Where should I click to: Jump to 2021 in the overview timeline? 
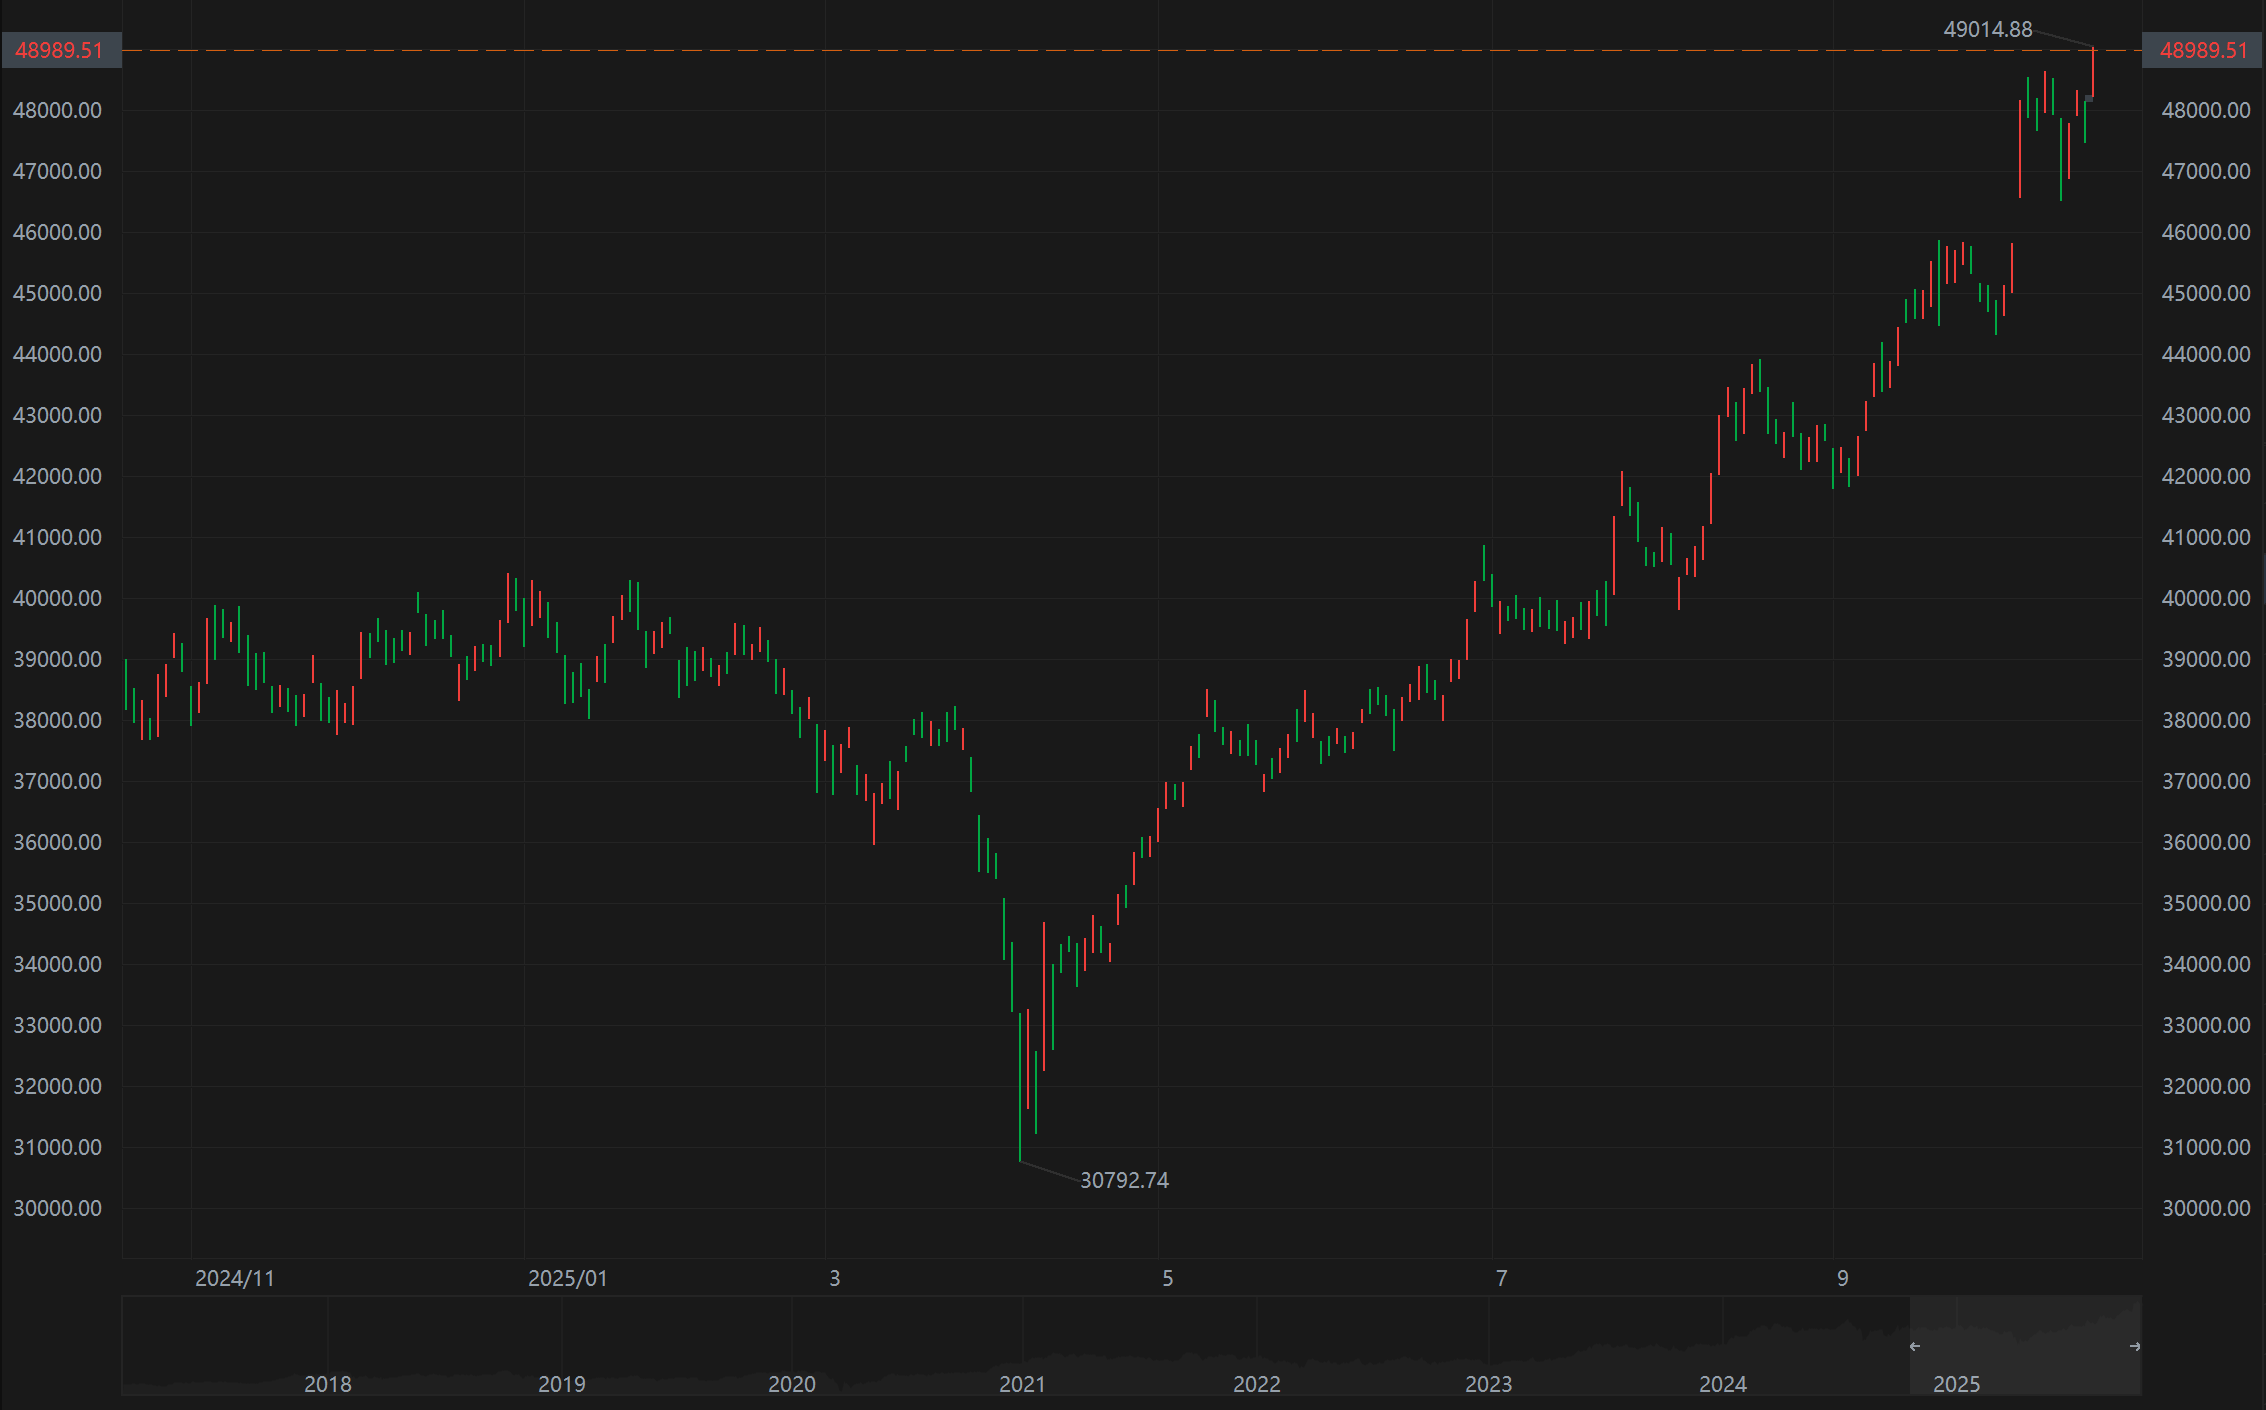pos(1022,1384)
